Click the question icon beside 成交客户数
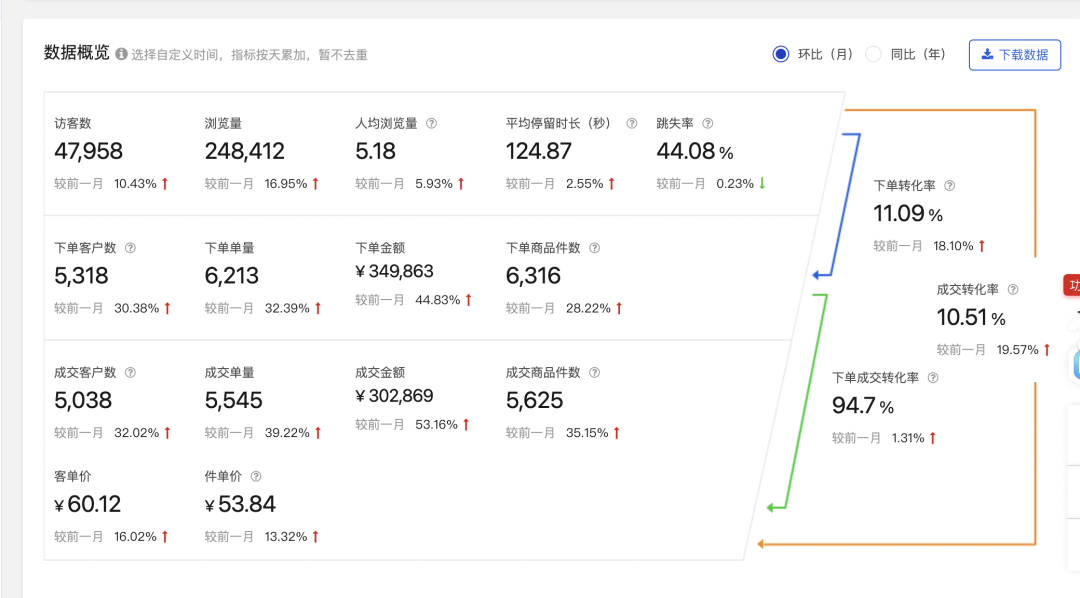 (131, 373)
